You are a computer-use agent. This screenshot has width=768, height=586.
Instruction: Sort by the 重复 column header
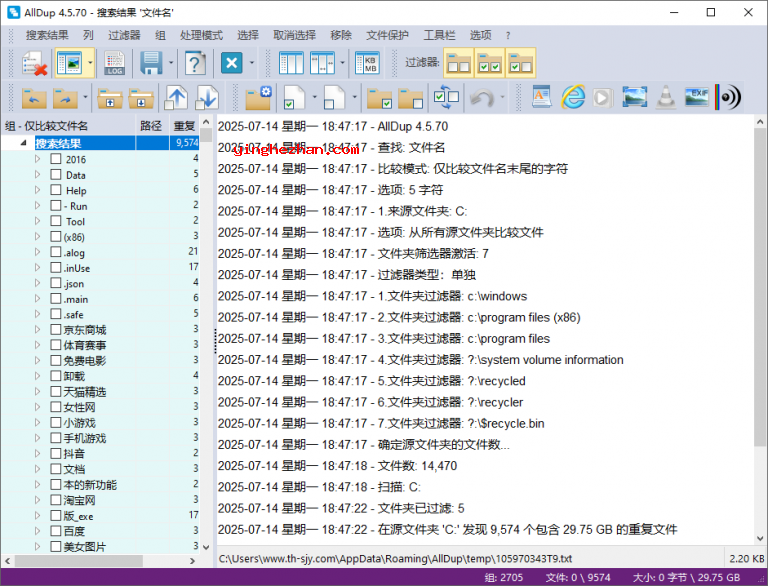(184, 126)
